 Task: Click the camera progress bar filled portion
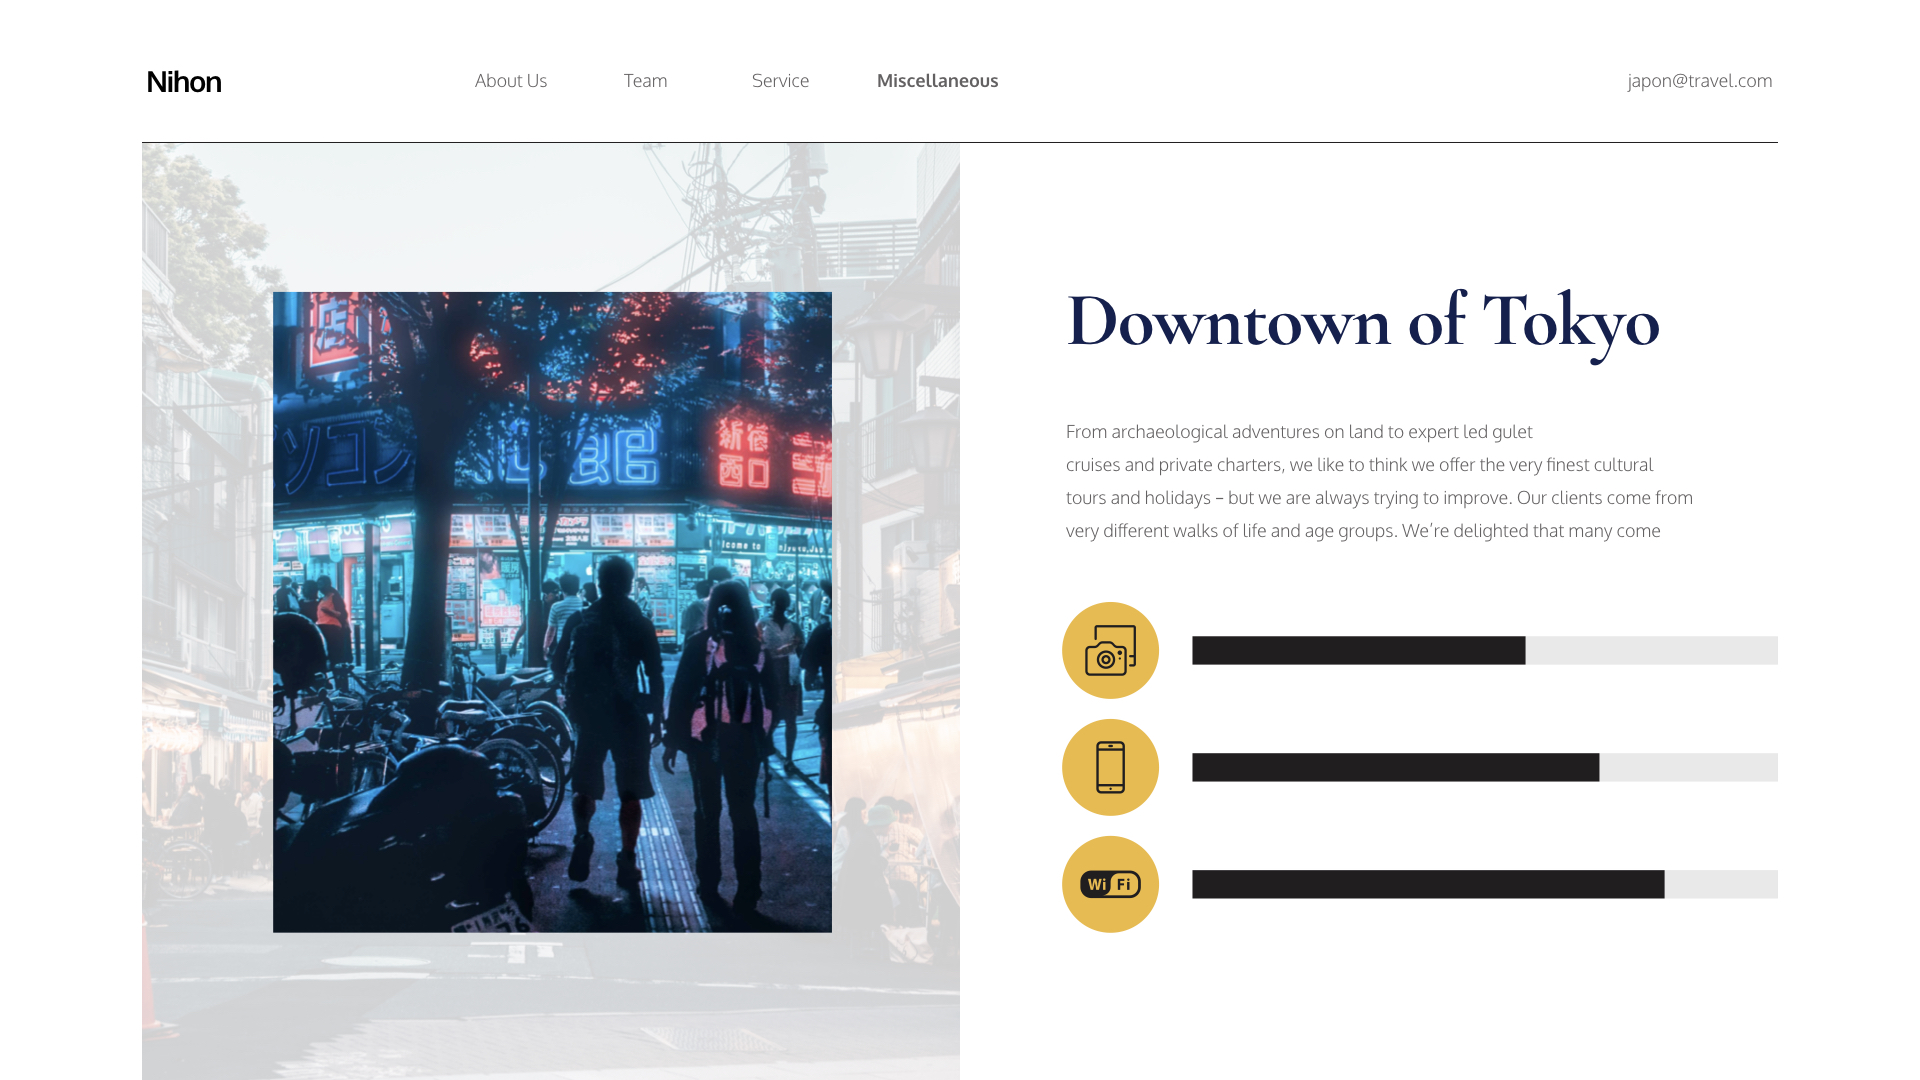(x=1358, y=651)
